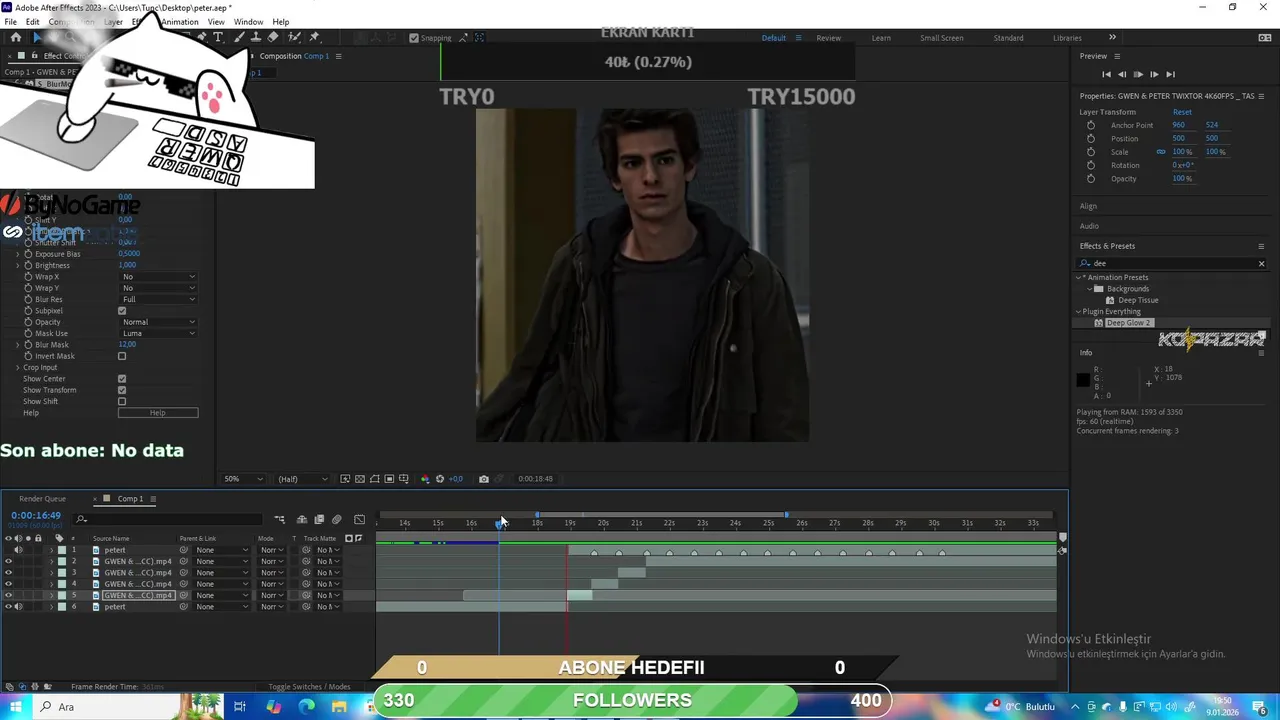Image resolution: width=1280 pixels, height=720 pixels.
Task: Expand the Crop Input property
Action: point(17,367)
